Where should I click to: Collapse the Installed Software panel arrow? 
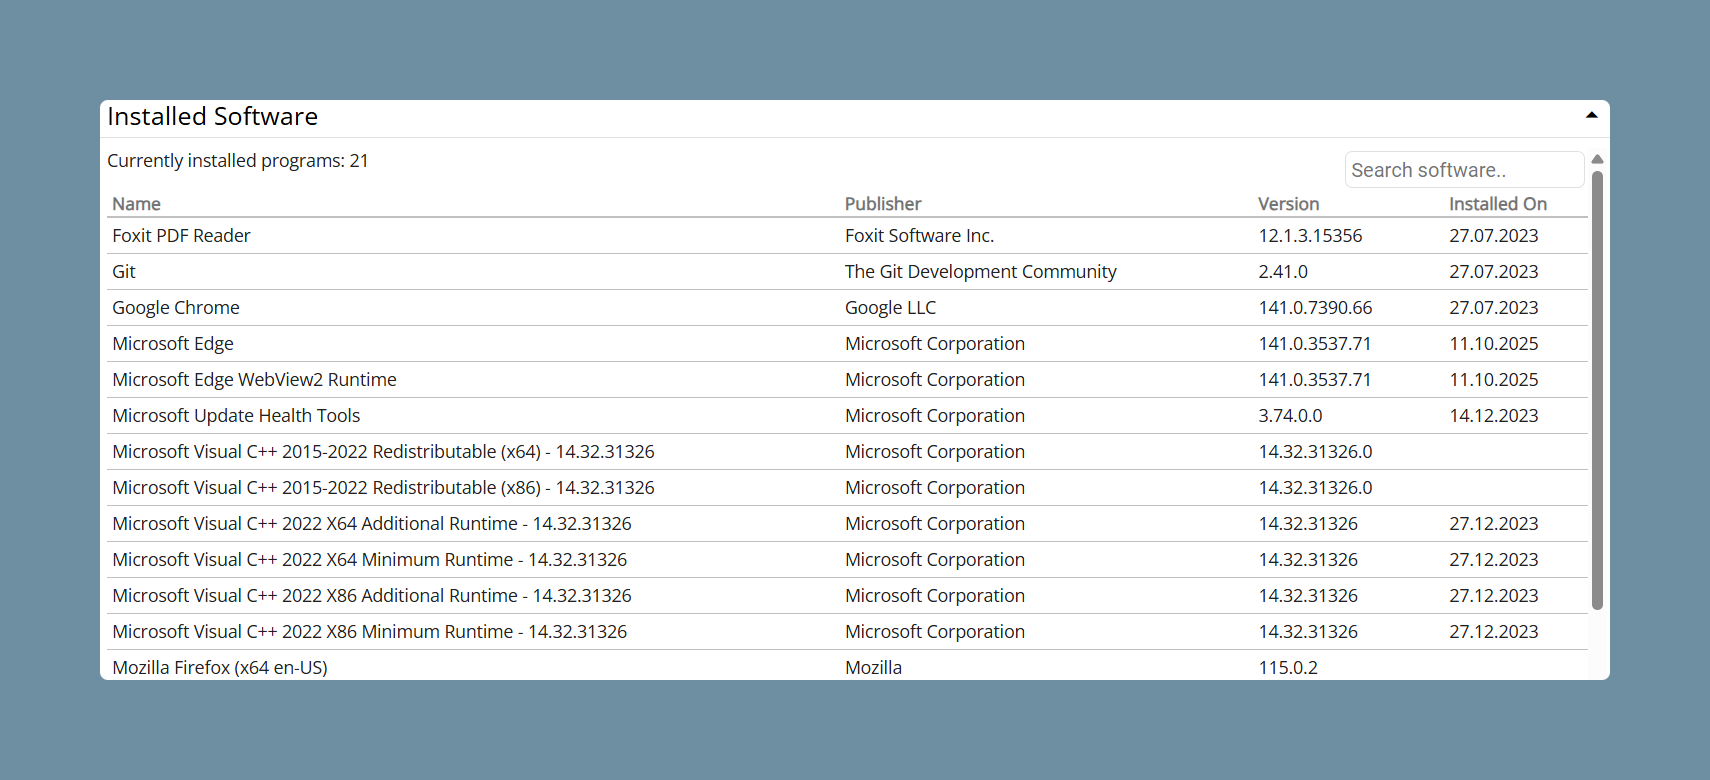pos(1591,116)
